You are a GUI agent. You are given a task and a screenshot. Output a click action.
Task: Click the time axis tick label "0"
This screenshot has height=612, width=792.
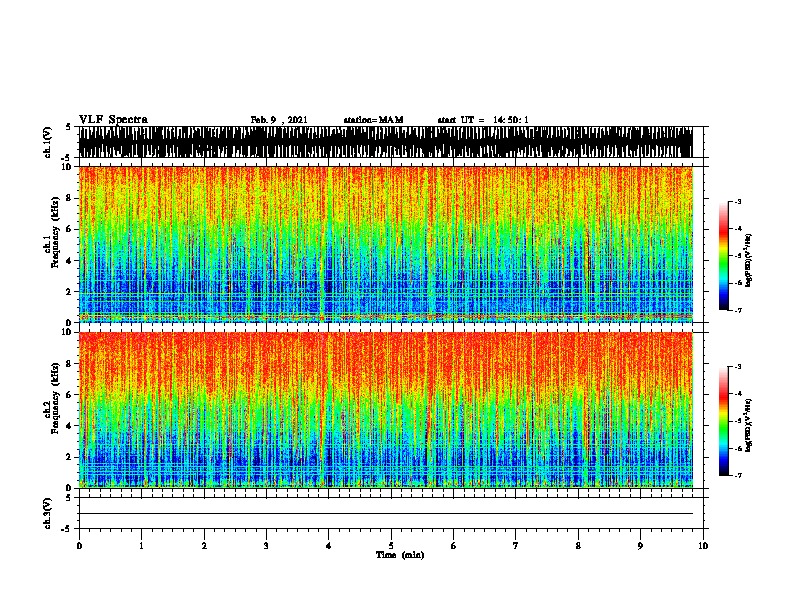(x=79, y=546)
